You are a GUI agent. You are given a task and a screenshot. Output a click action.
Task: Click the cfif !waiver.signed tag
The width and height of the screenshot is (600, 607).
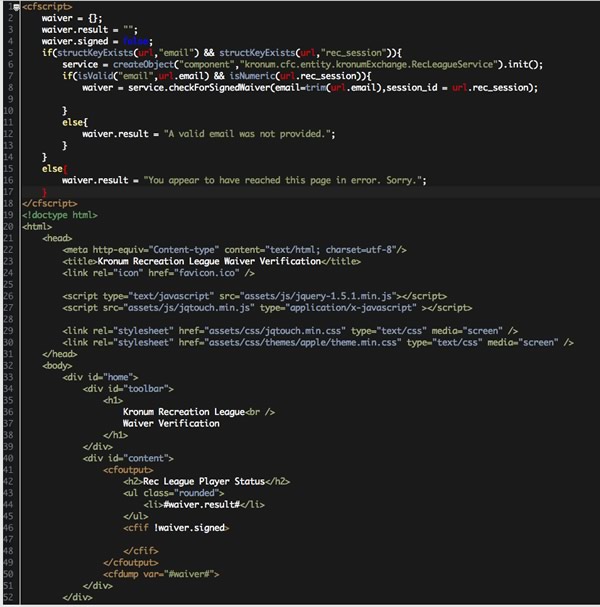click(x=176, y=529)
